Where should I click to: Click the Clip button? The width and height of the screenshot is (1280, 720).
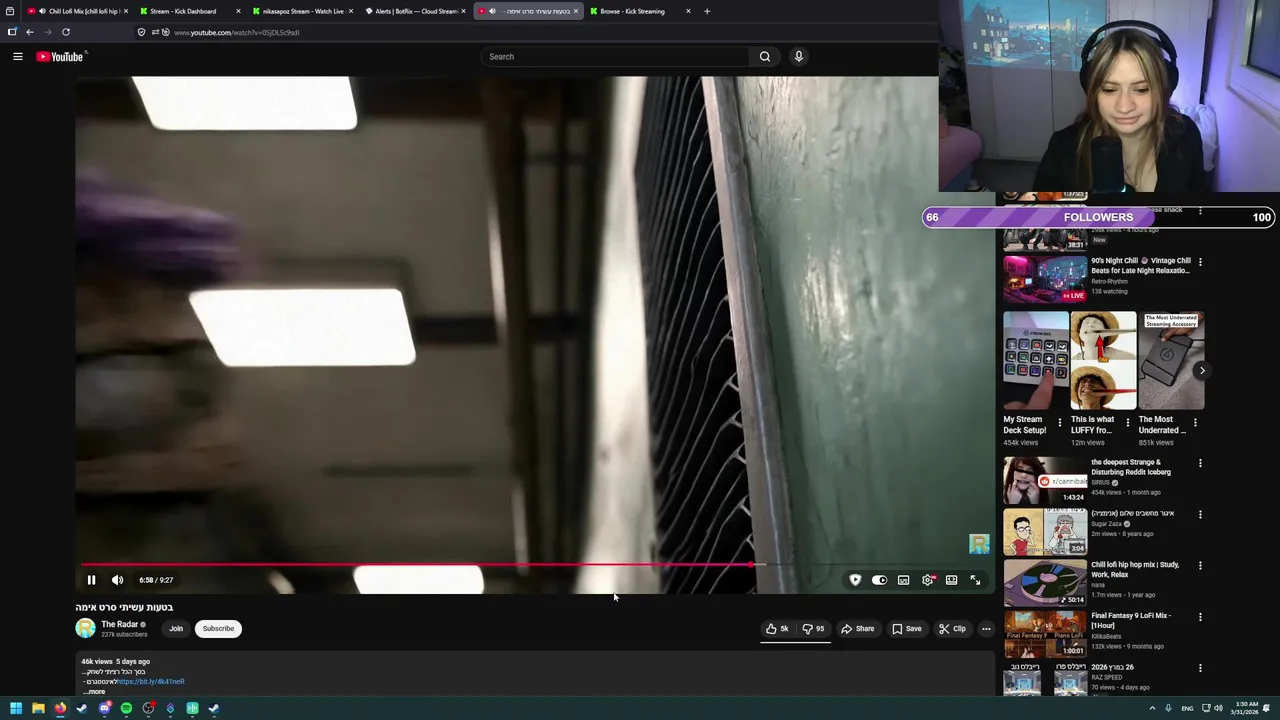click(x=952, y=629)
